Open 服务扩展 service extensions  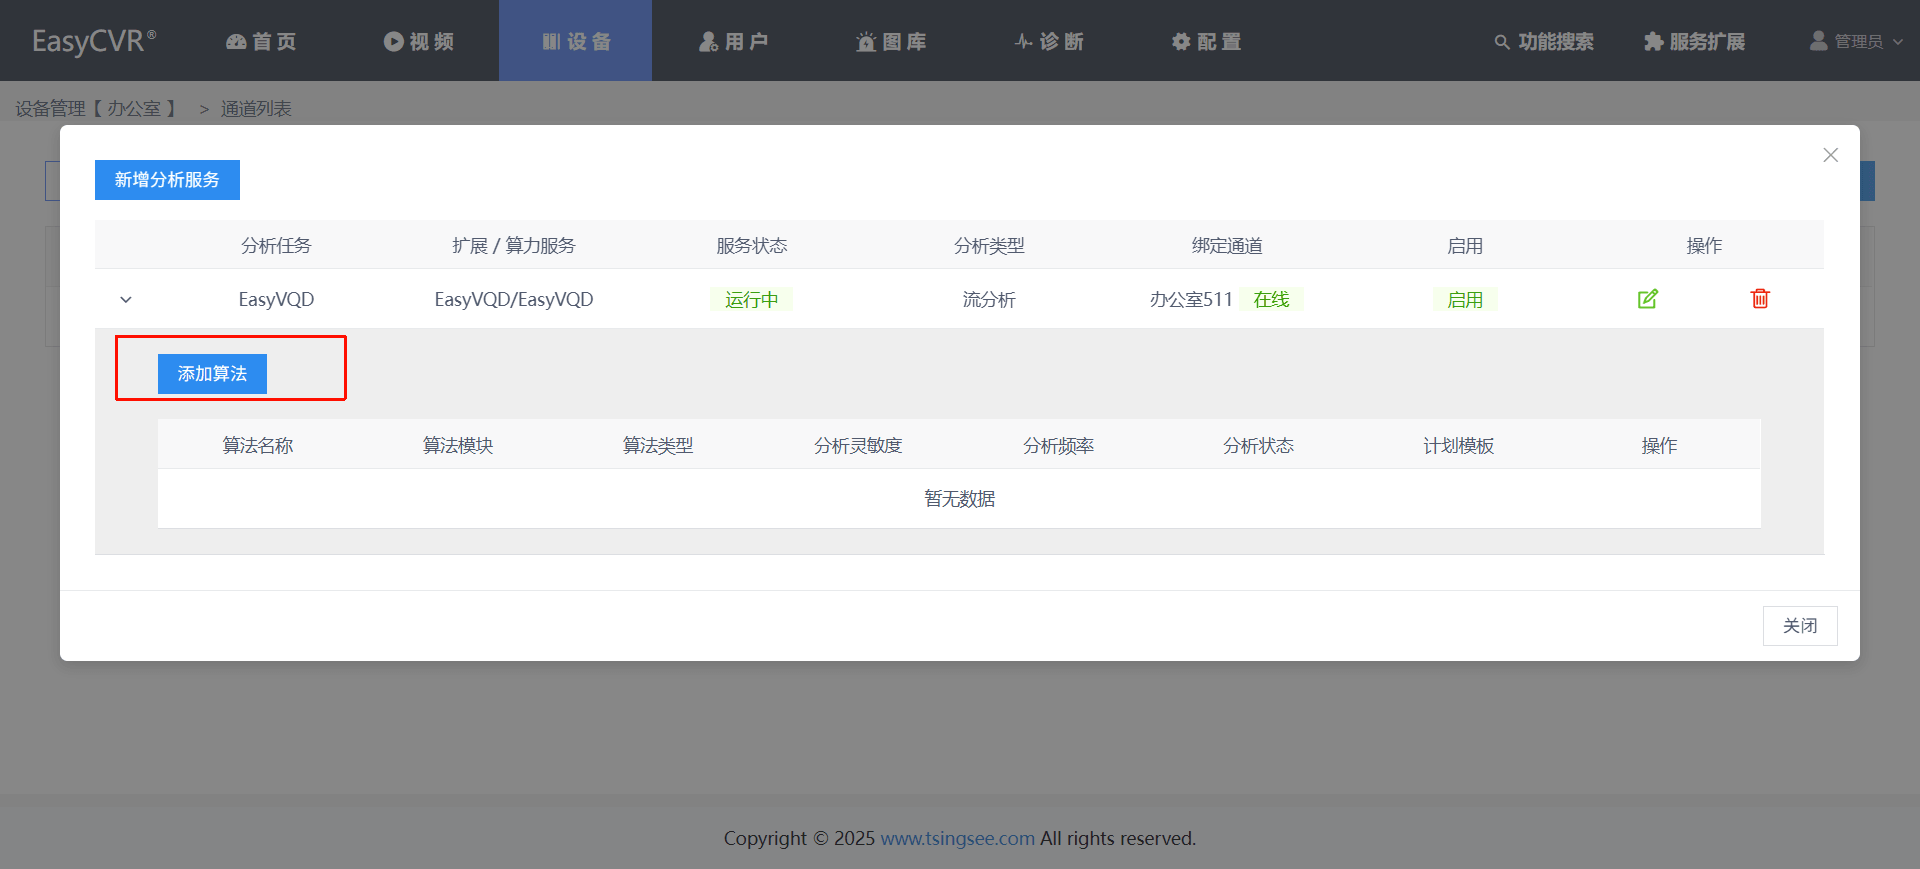tap(1694, 41)
